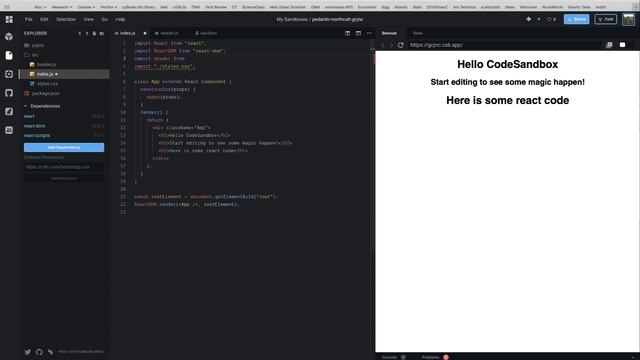Image resolution: width=640 pixels, height=360 pixels.
Task: Click the unsaved dot on index.js tab
Action: pos(144,33)
